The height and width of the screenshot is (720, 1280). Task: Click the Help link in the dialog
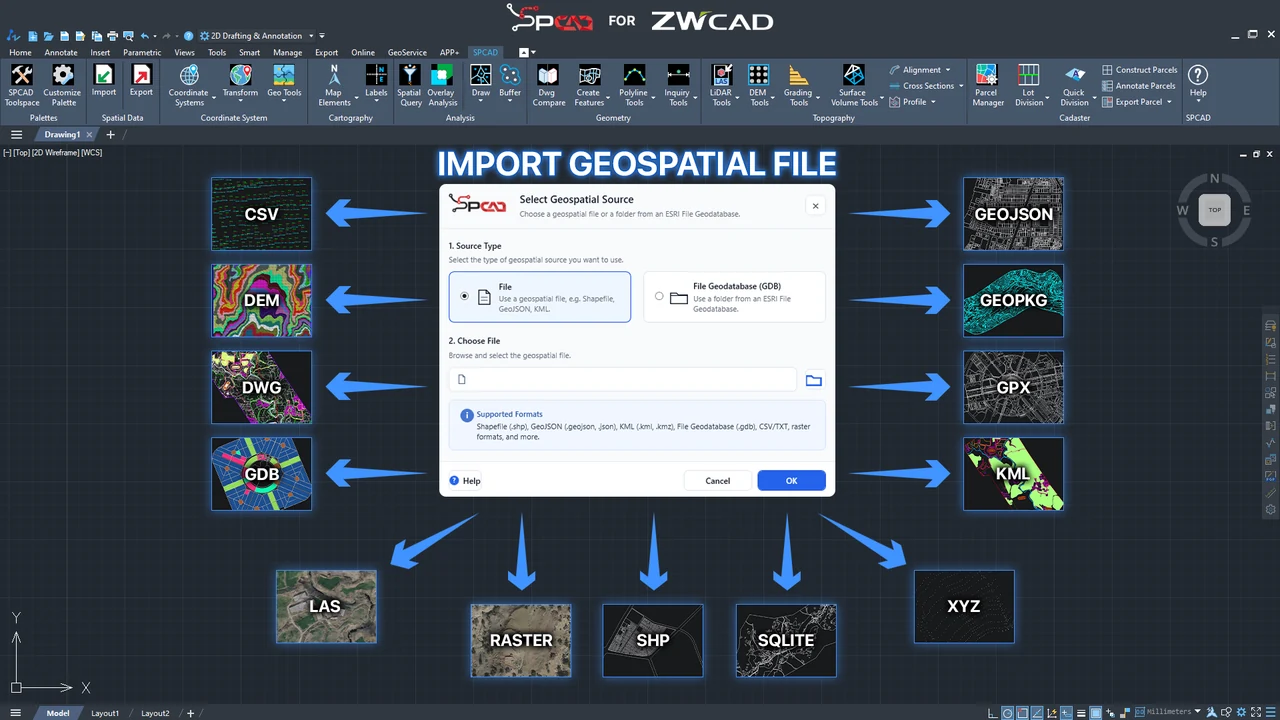465,481
